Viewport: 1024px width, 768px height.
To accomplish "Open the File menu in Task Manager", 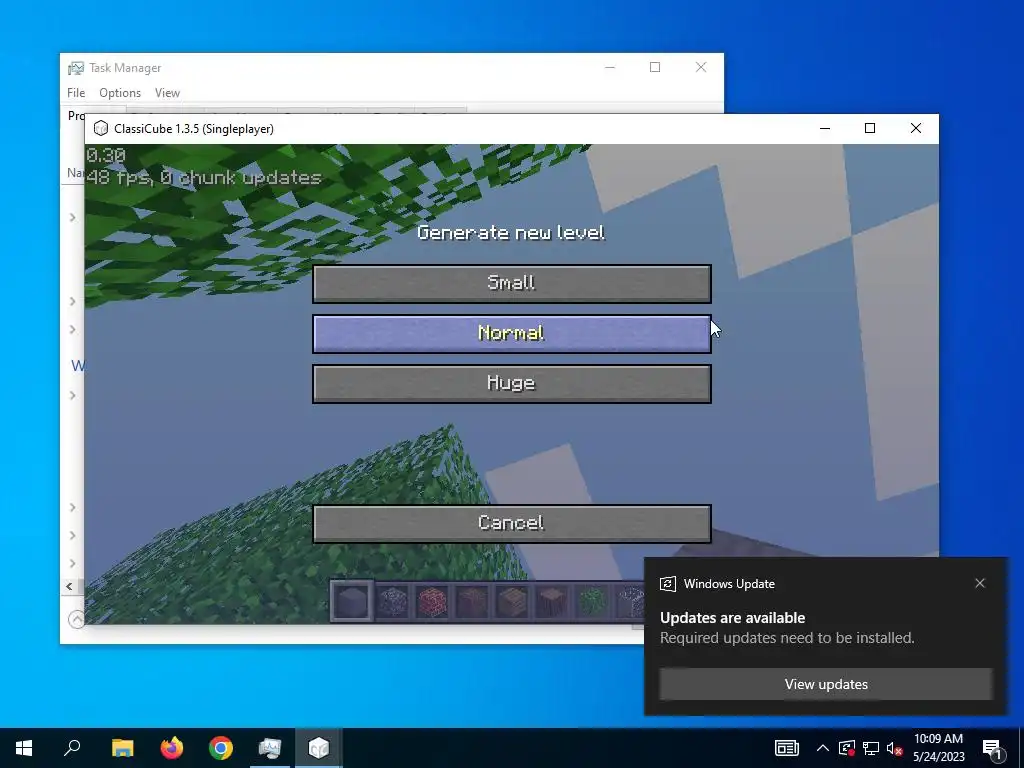I will [x=76, y=93].
